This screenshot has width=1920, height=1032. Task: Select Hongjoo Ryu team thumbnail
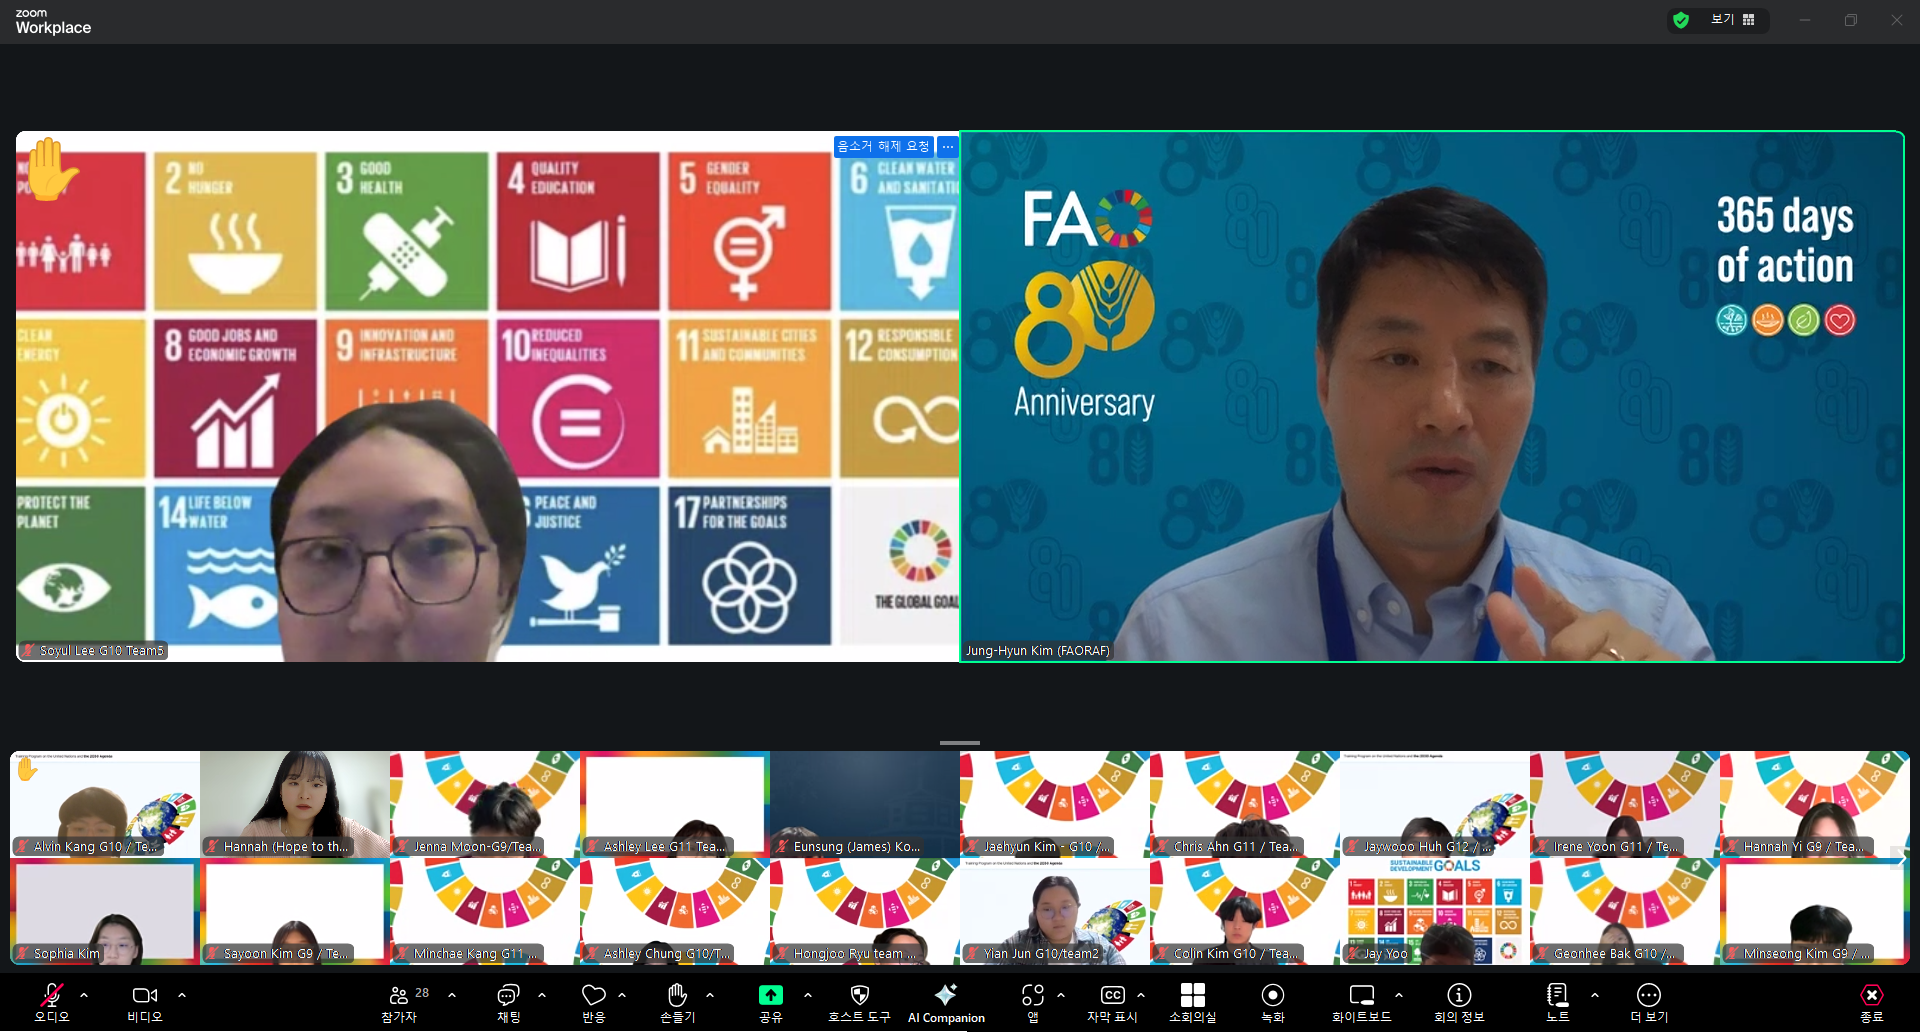point(865,912)
